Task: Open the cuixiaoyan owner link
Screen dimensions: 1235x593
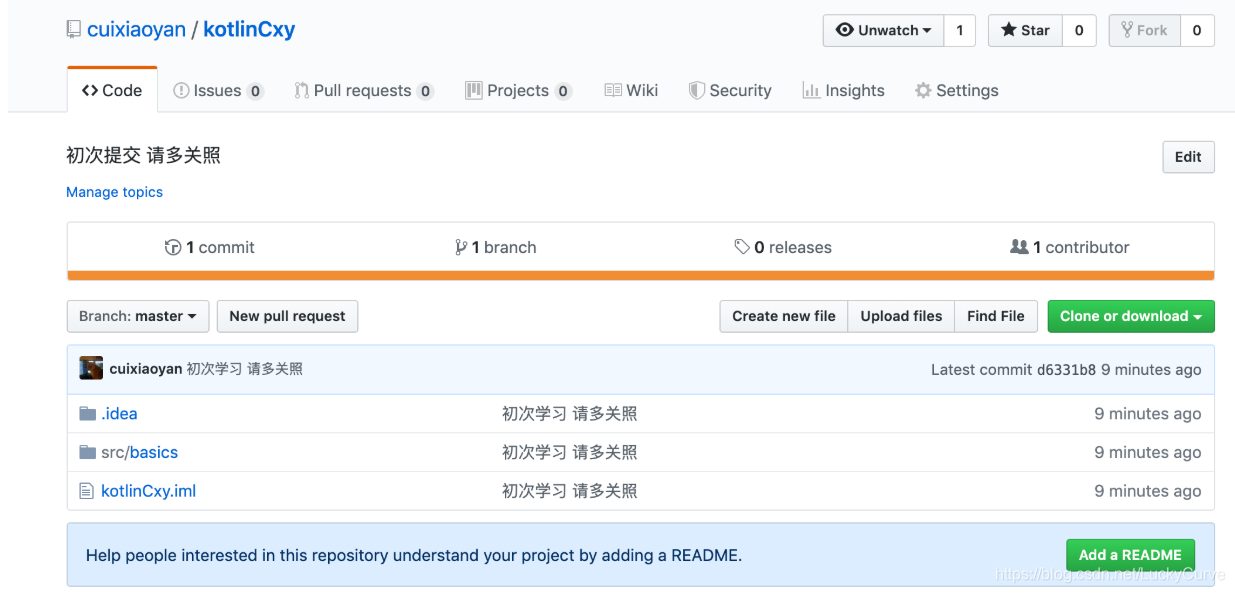Action: (x=136, y=30)
